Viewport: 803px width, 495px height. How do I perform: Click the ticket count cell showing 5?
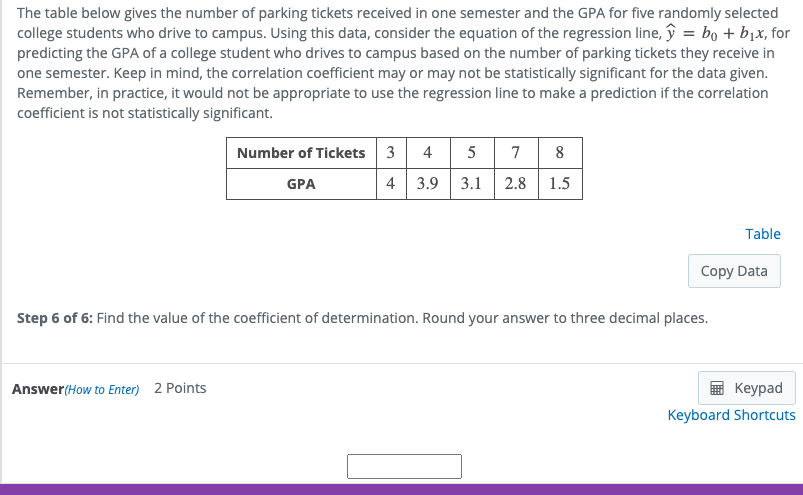tap(472, 153)
